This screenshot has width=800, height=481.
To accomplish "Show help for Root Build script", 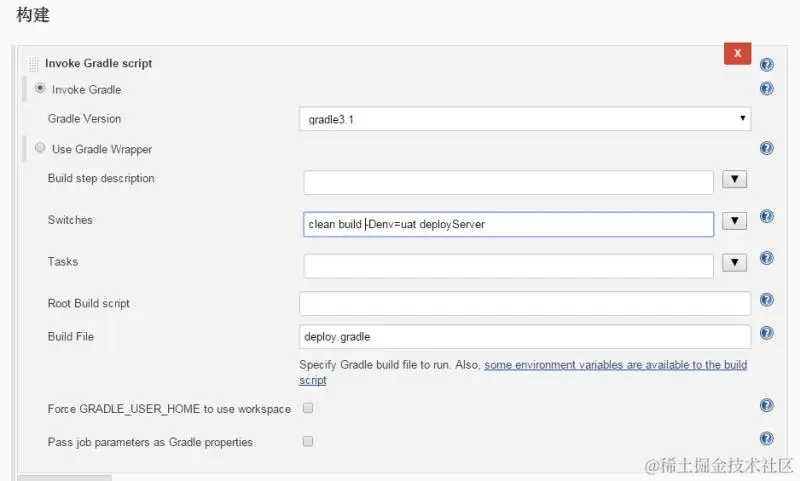I will pos(767,299).
